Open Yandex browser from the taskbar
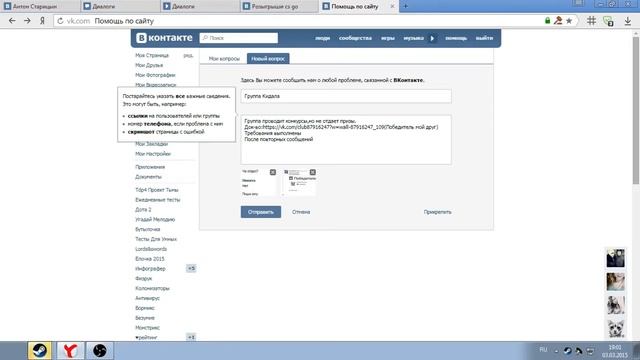Viewport: 640px width, 360px height. [70, 351]
